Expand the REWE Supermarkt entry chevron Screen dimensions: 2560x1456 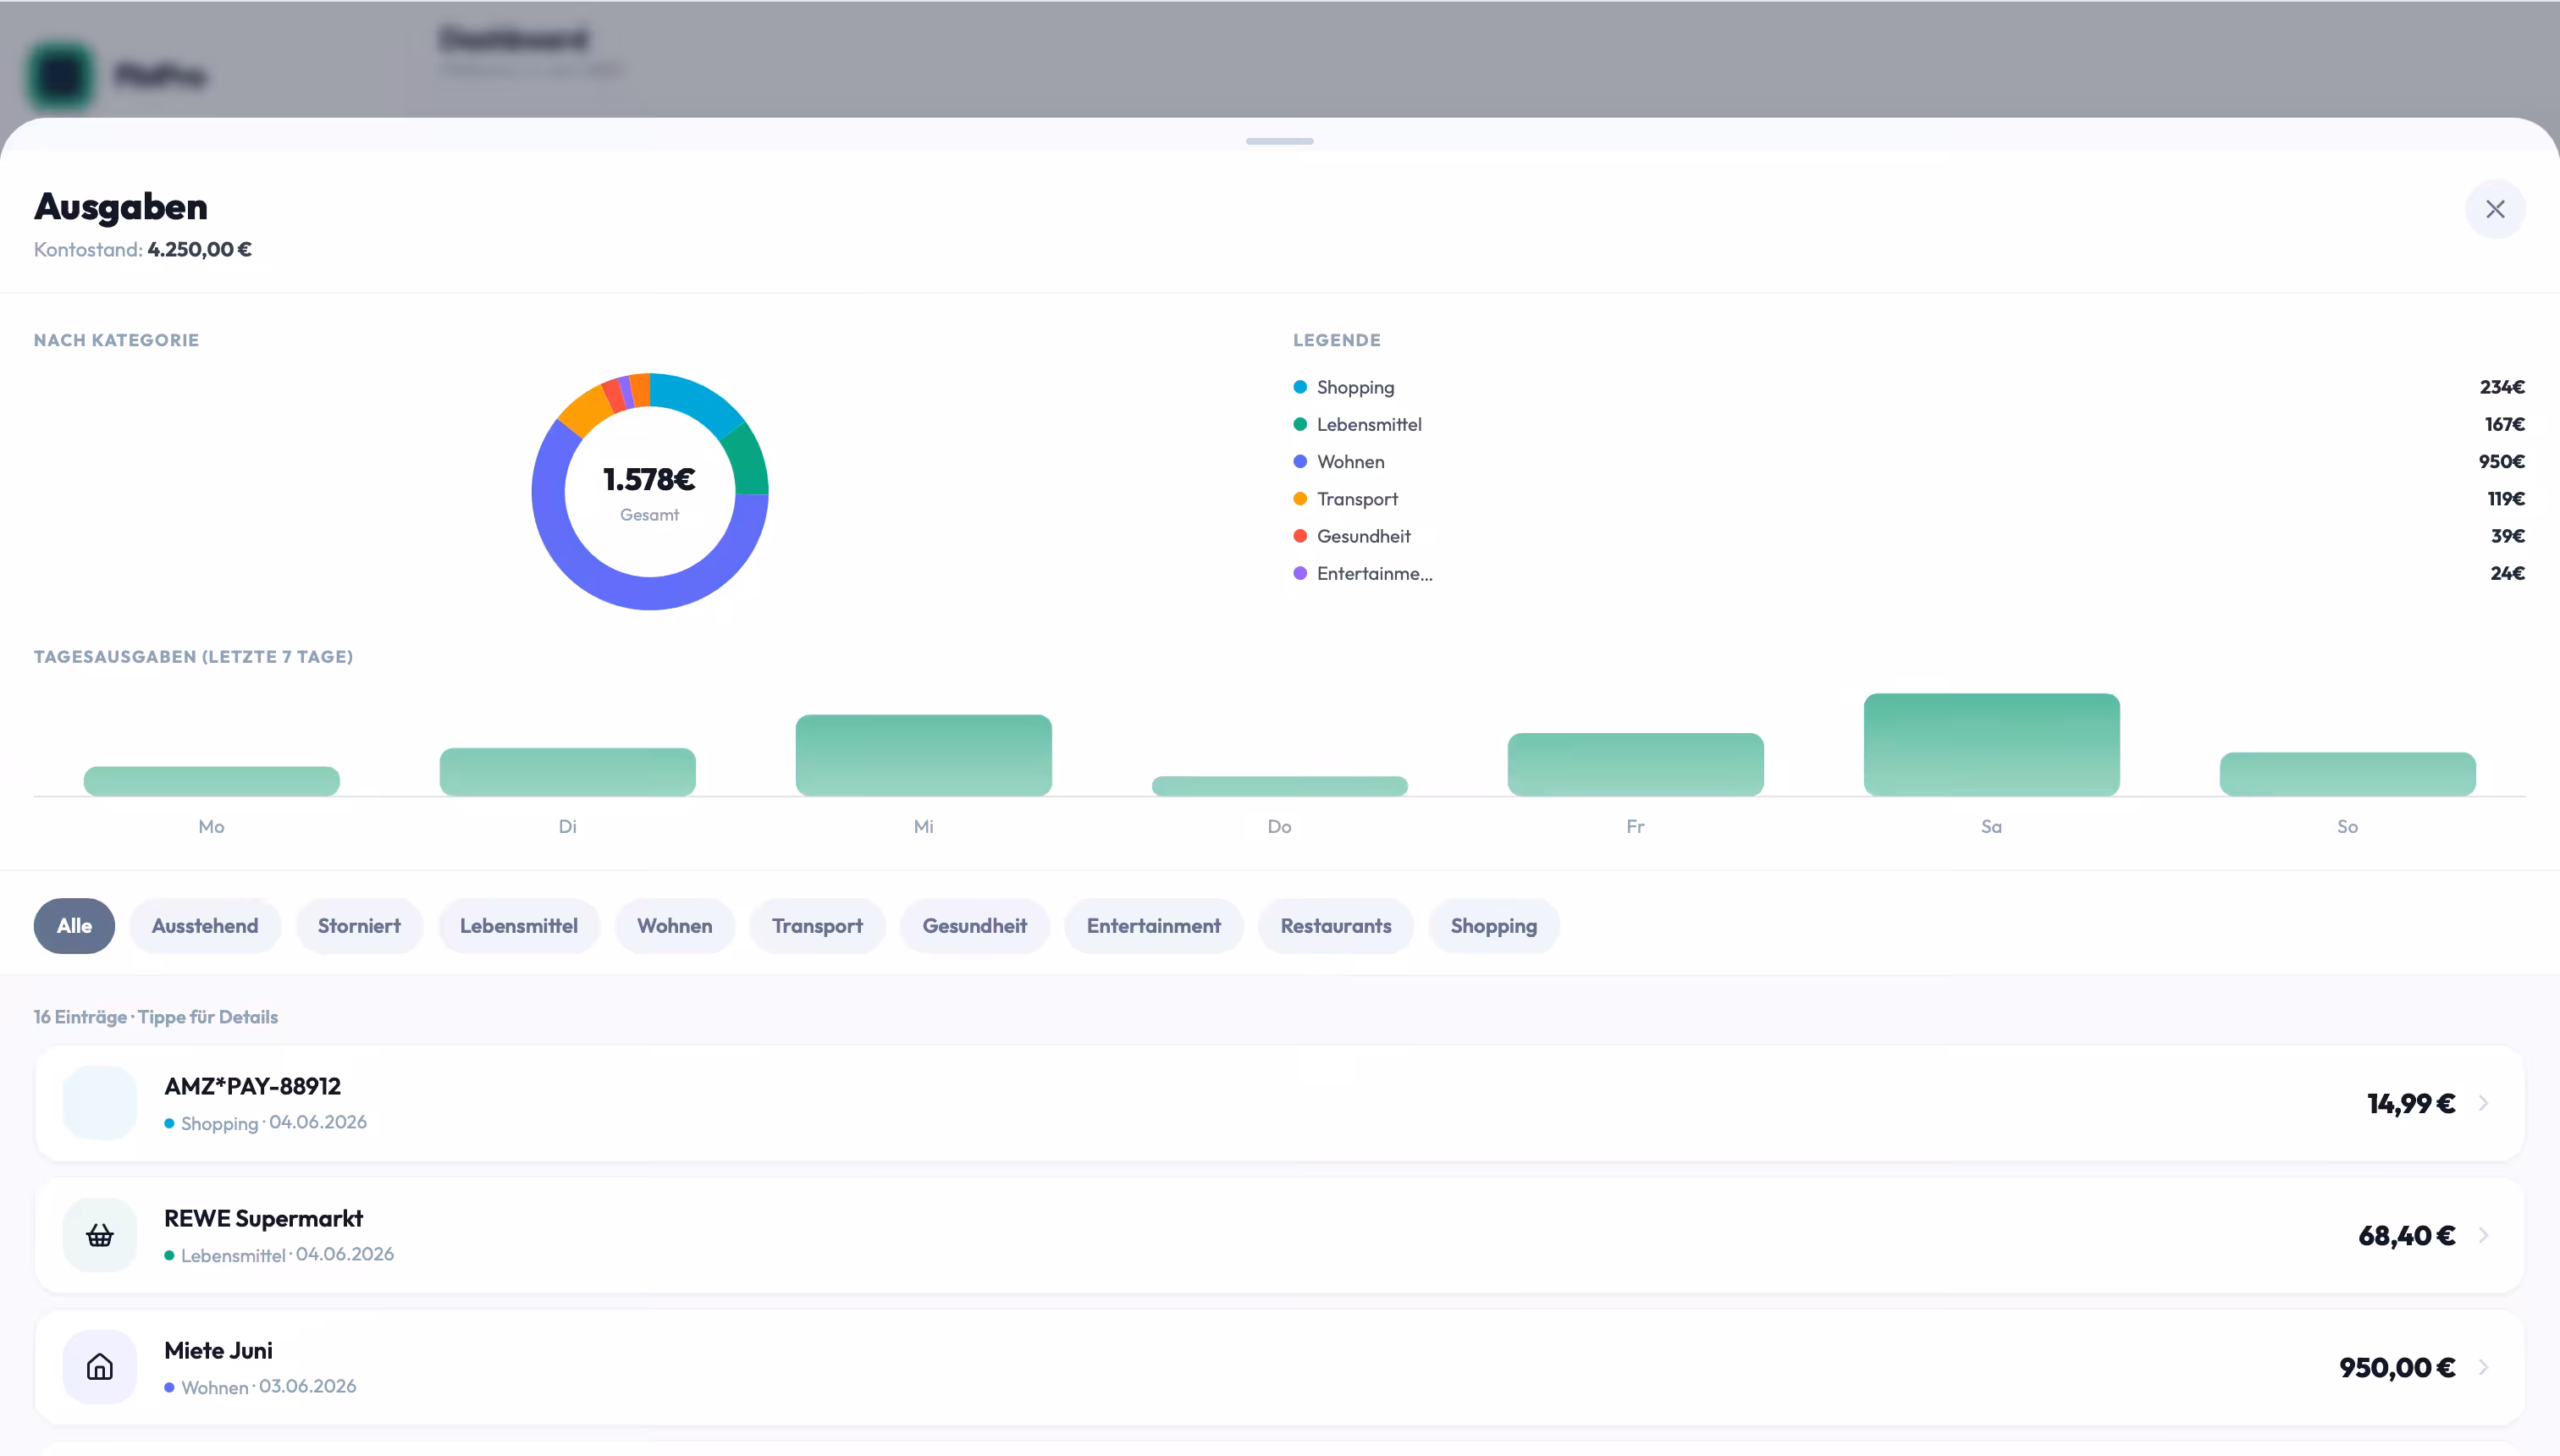point(2483,1235)
